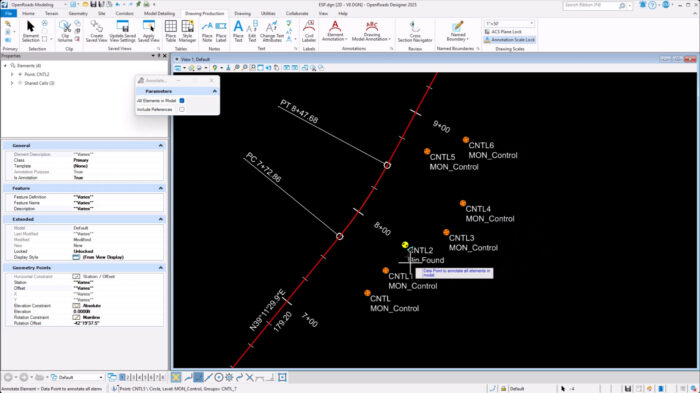Collapse the Geometry Points section
The width and height of the screenshot is (700, 393).
pos(161,268)
